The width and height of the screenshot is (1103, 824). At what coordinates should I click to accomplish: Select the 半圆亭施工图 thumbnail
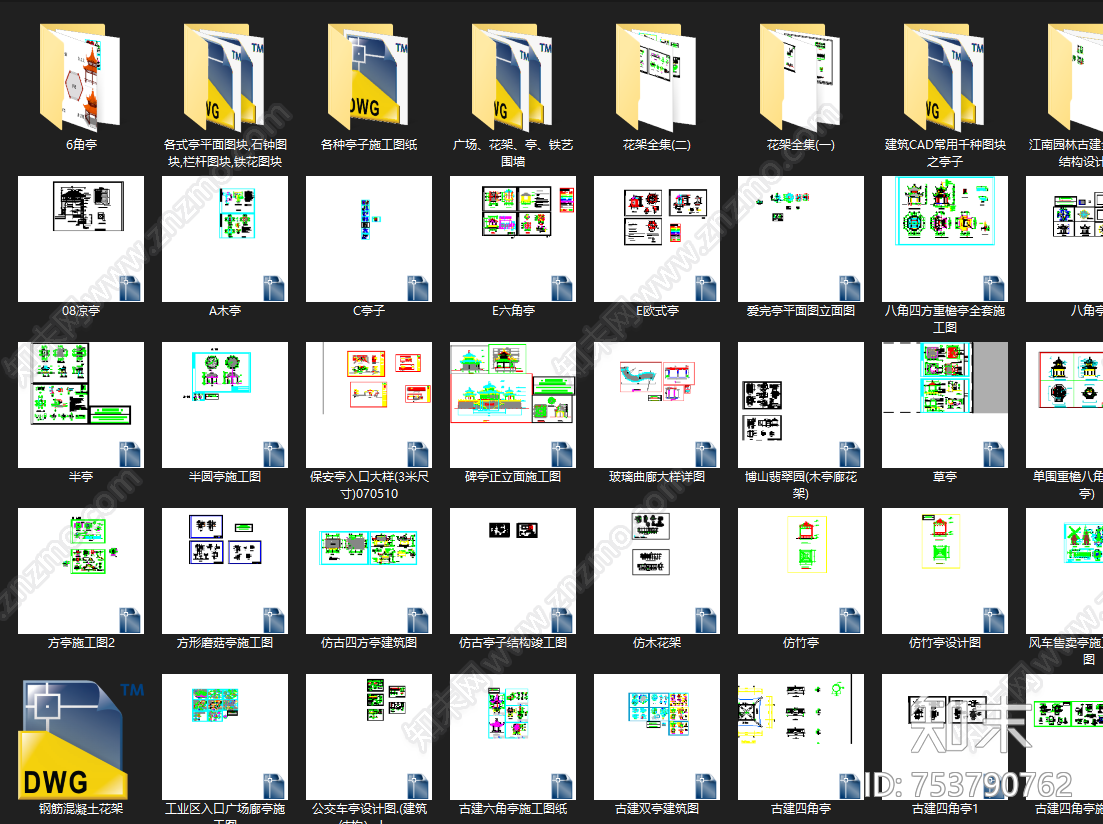[x=225, y=405]
